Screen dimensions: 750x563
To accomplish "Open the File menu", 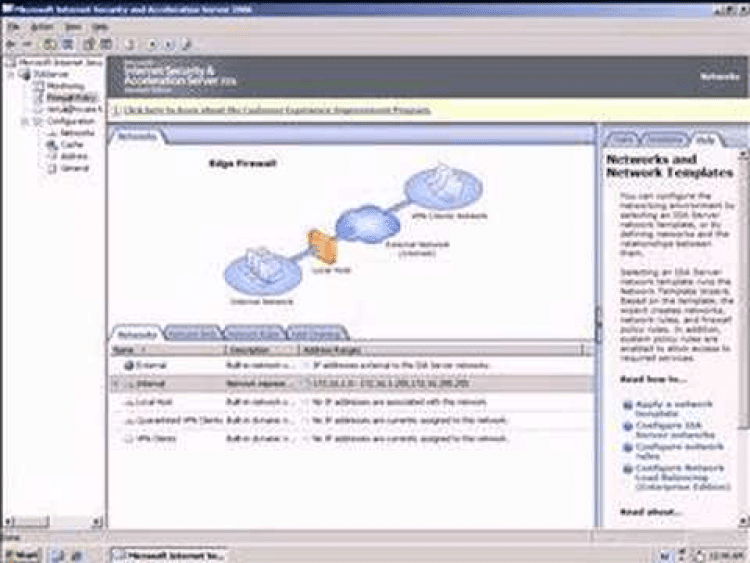I will pos(13,27).
